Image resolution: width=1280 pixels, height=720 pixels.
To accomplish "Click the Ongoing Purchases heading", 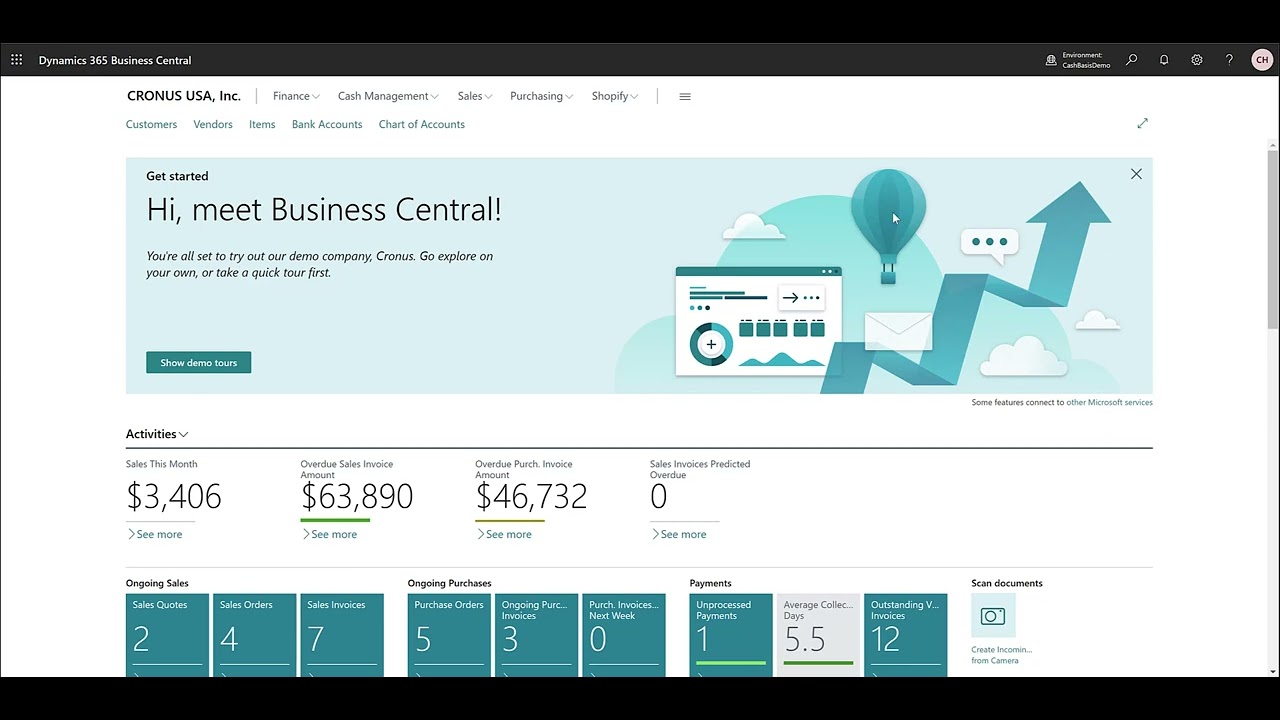I will coord(449,583).
